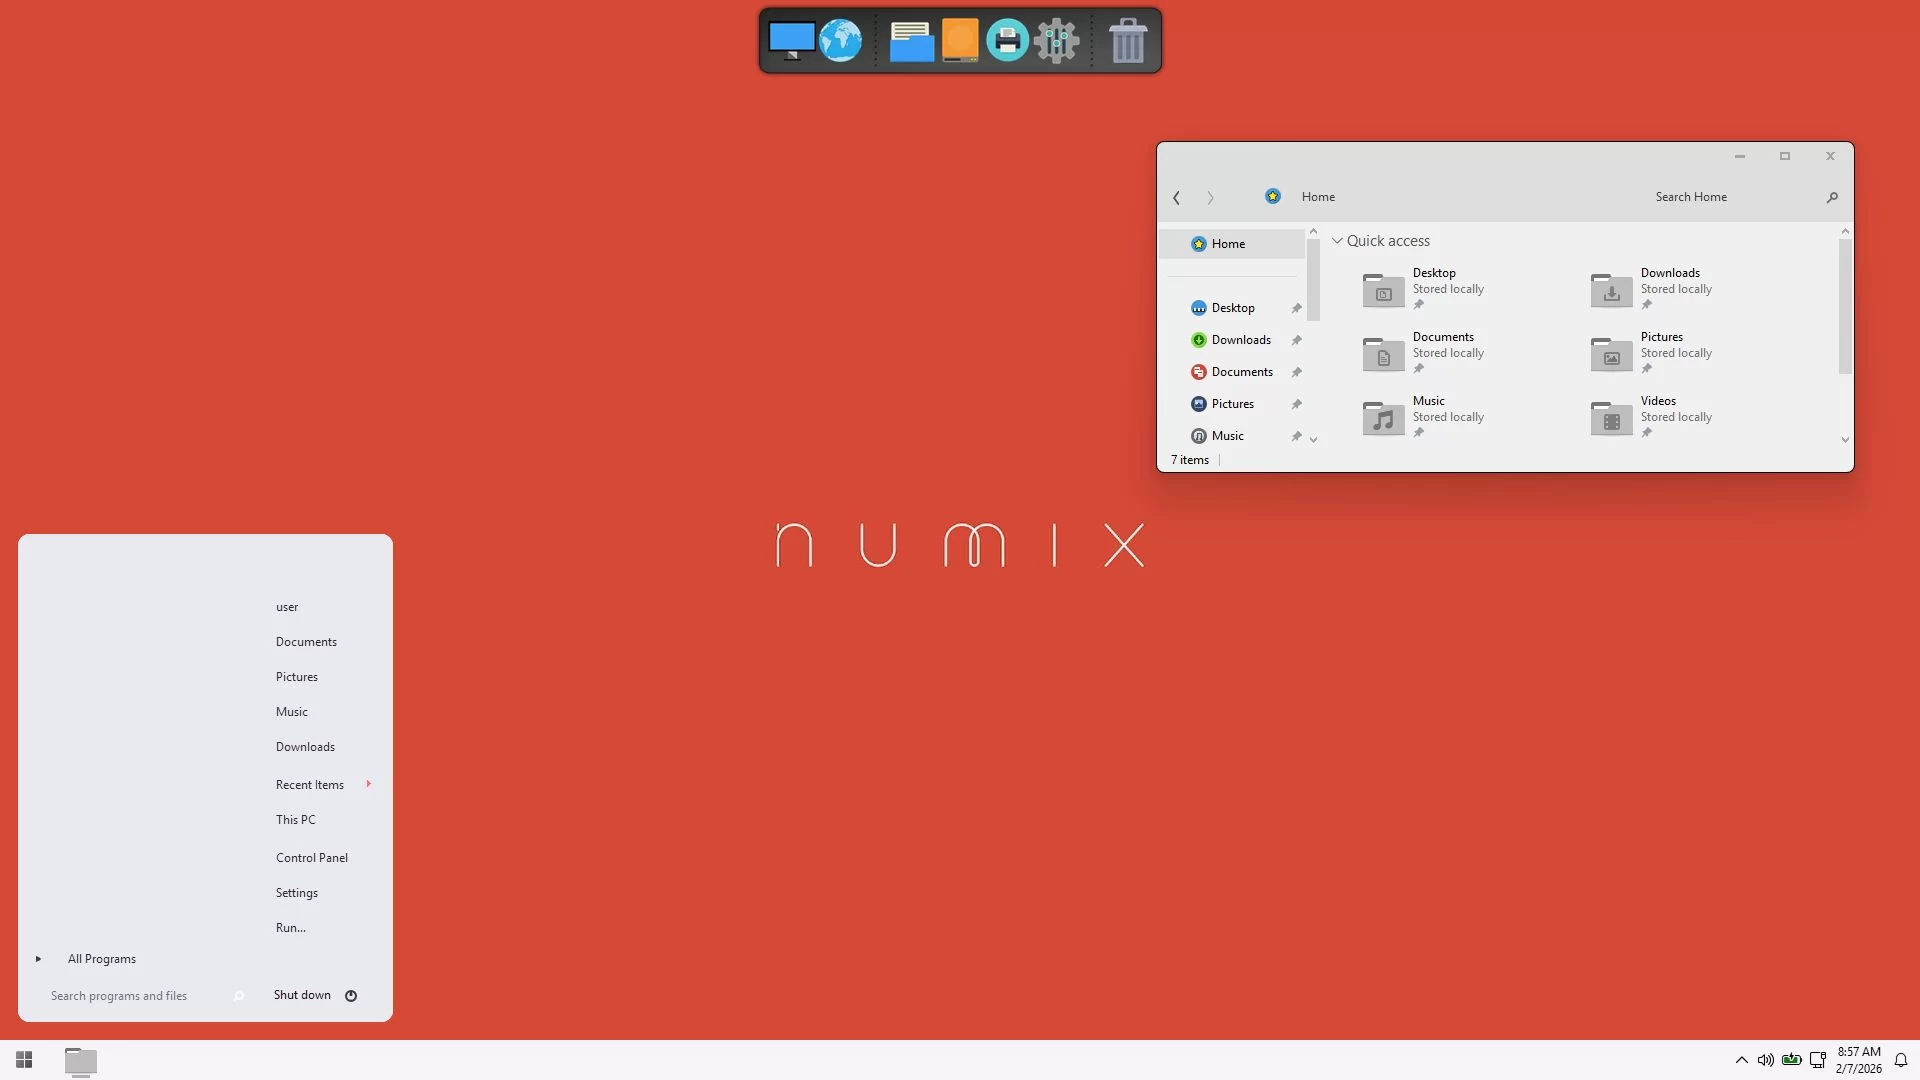Expand the Recent Items submenu arrow
Viewport: 1920px width, 1080px height.
[x=369, y=784]
